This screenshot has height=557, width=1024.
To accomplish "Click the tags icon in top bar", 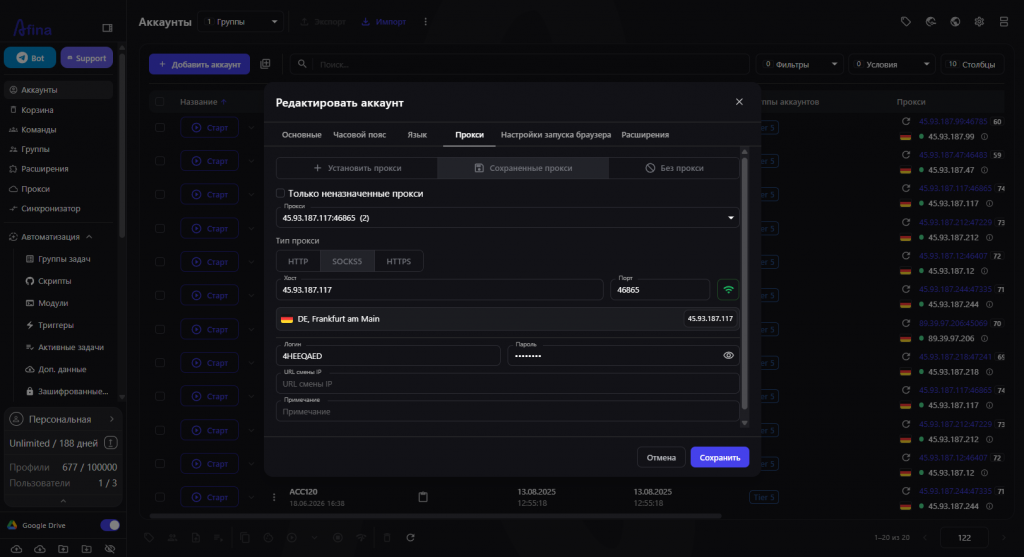I will (x=906, y=22).
